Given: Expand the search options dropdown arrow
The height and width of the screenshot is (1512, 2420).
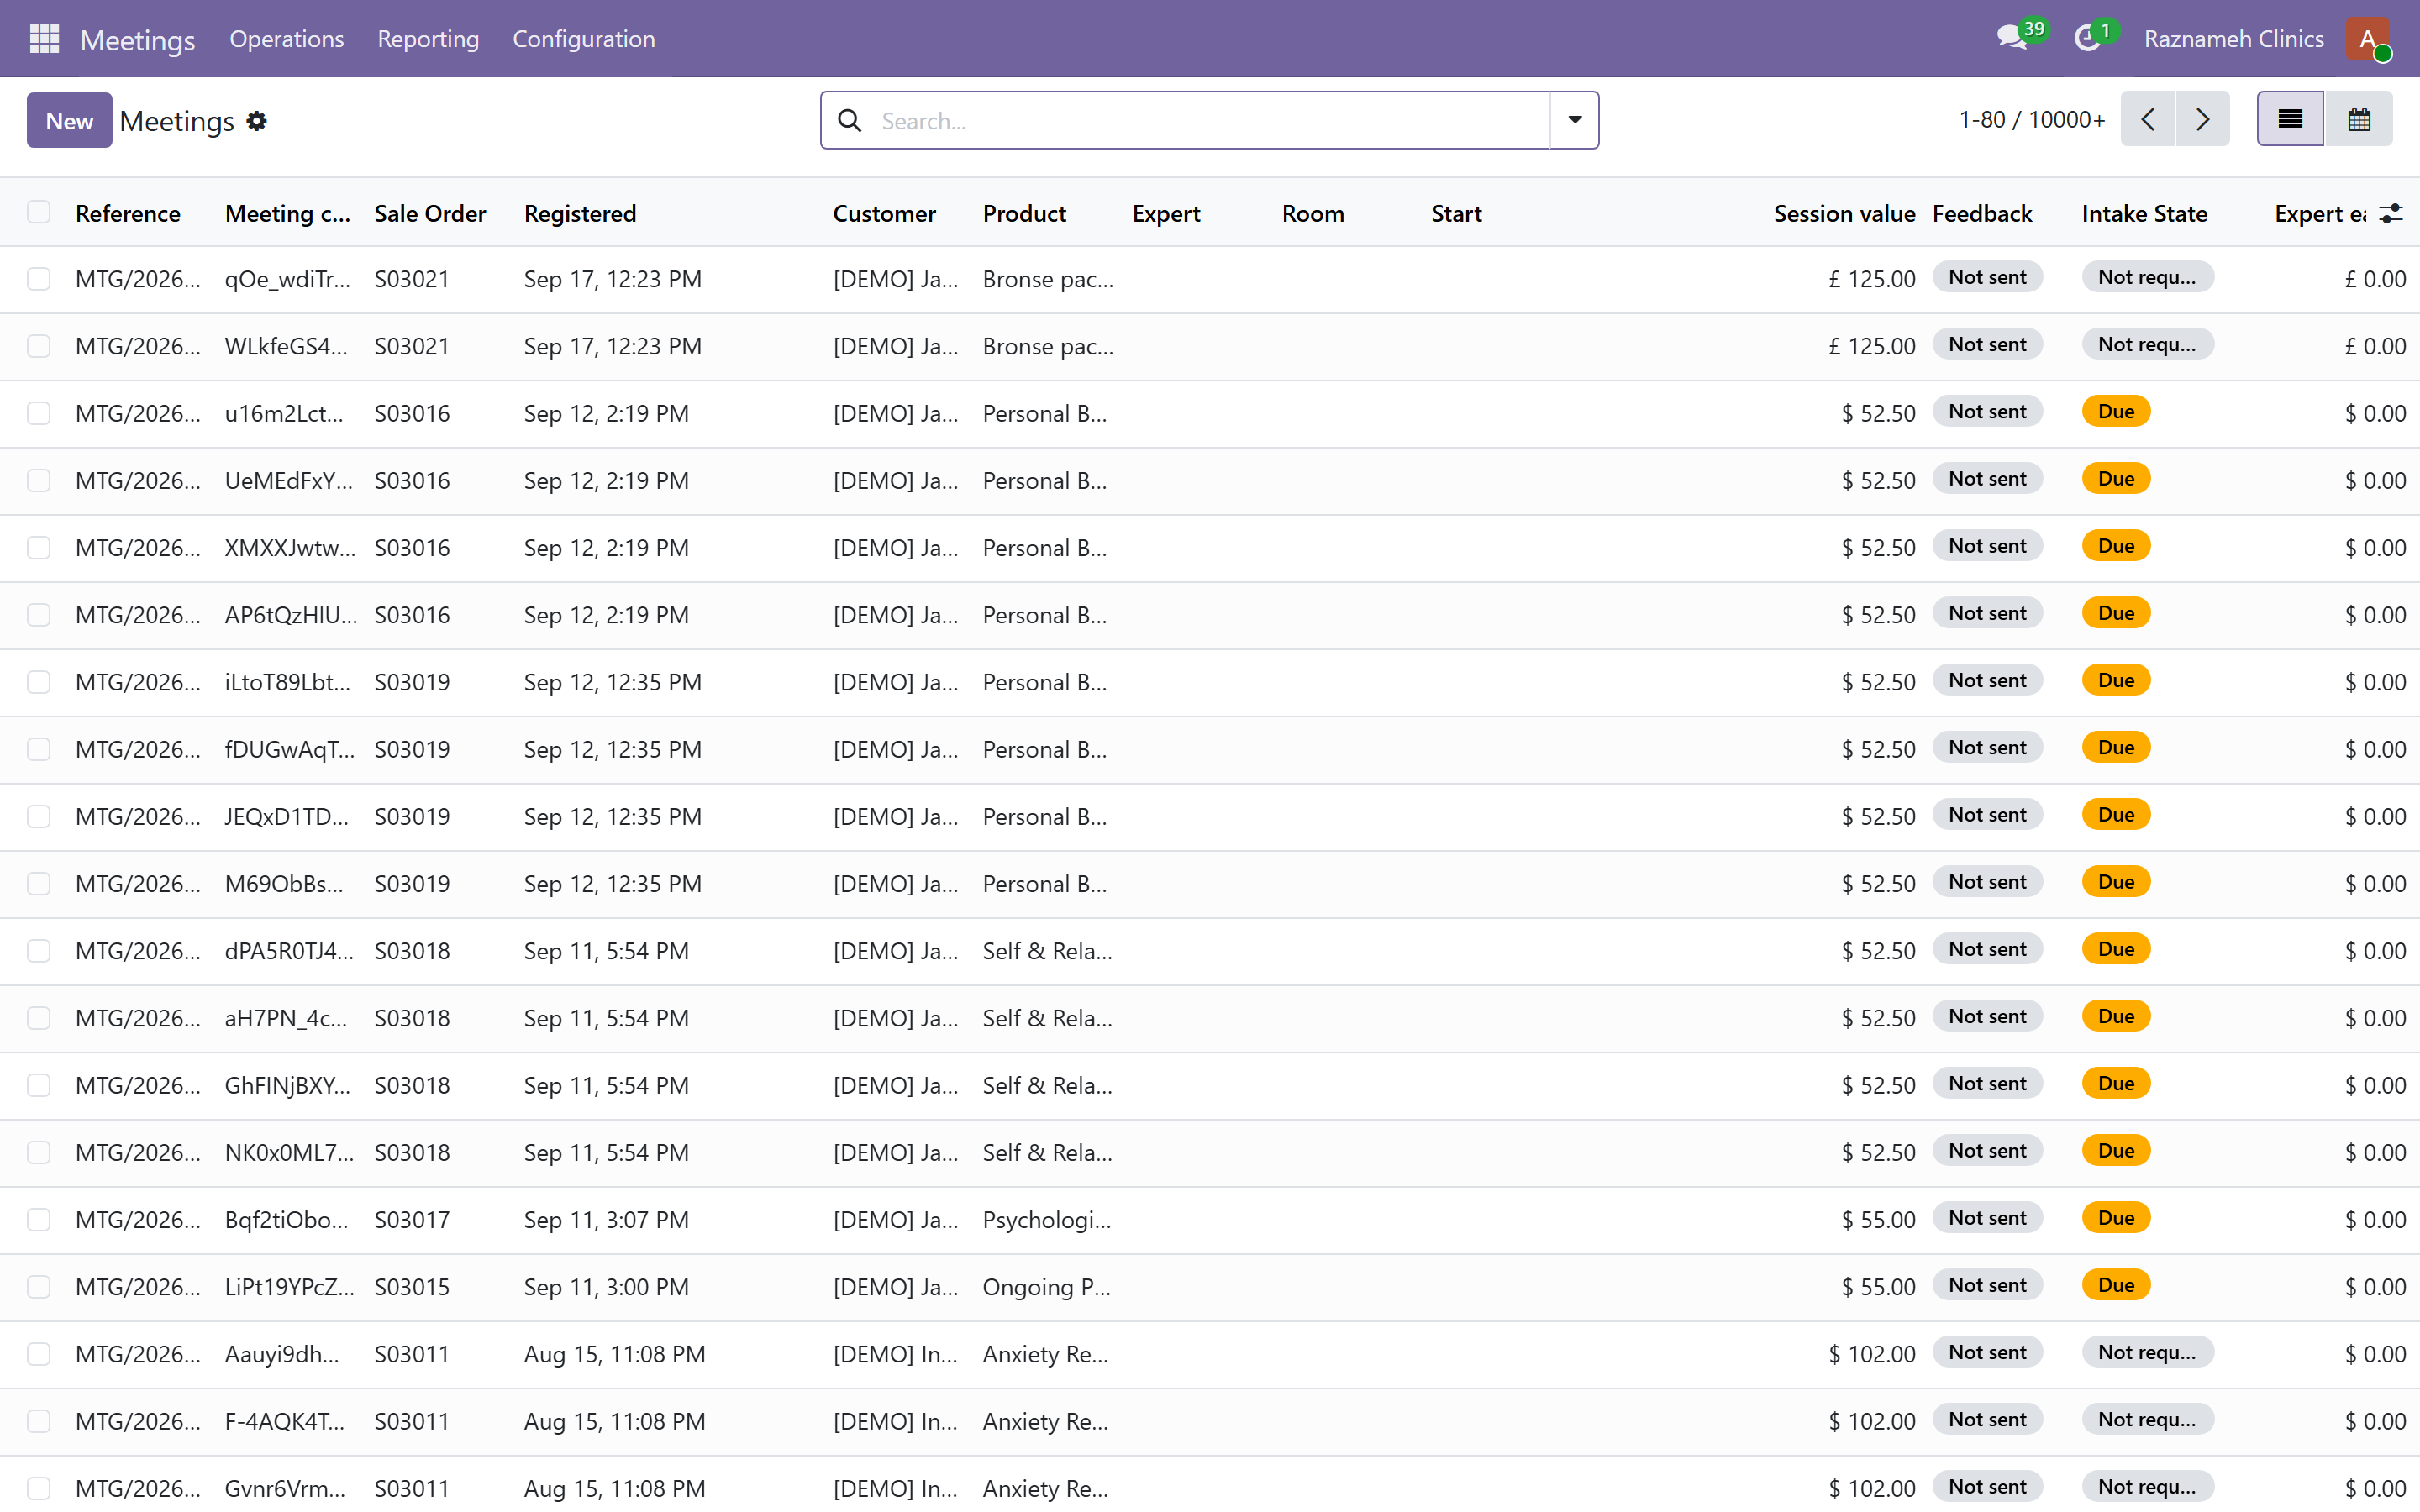Looking at the screenshot, I should [x=1575, y=120].
